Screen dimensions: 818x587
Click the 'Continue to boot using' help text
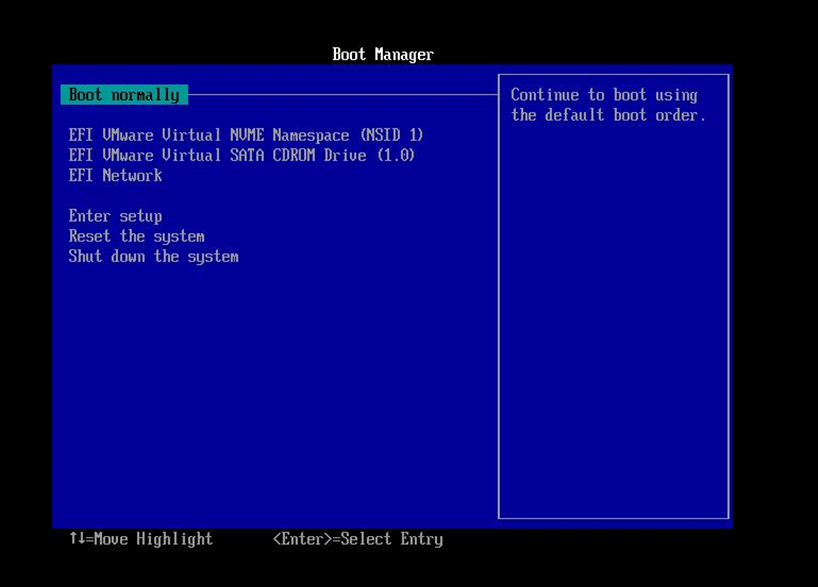(604, 95)
